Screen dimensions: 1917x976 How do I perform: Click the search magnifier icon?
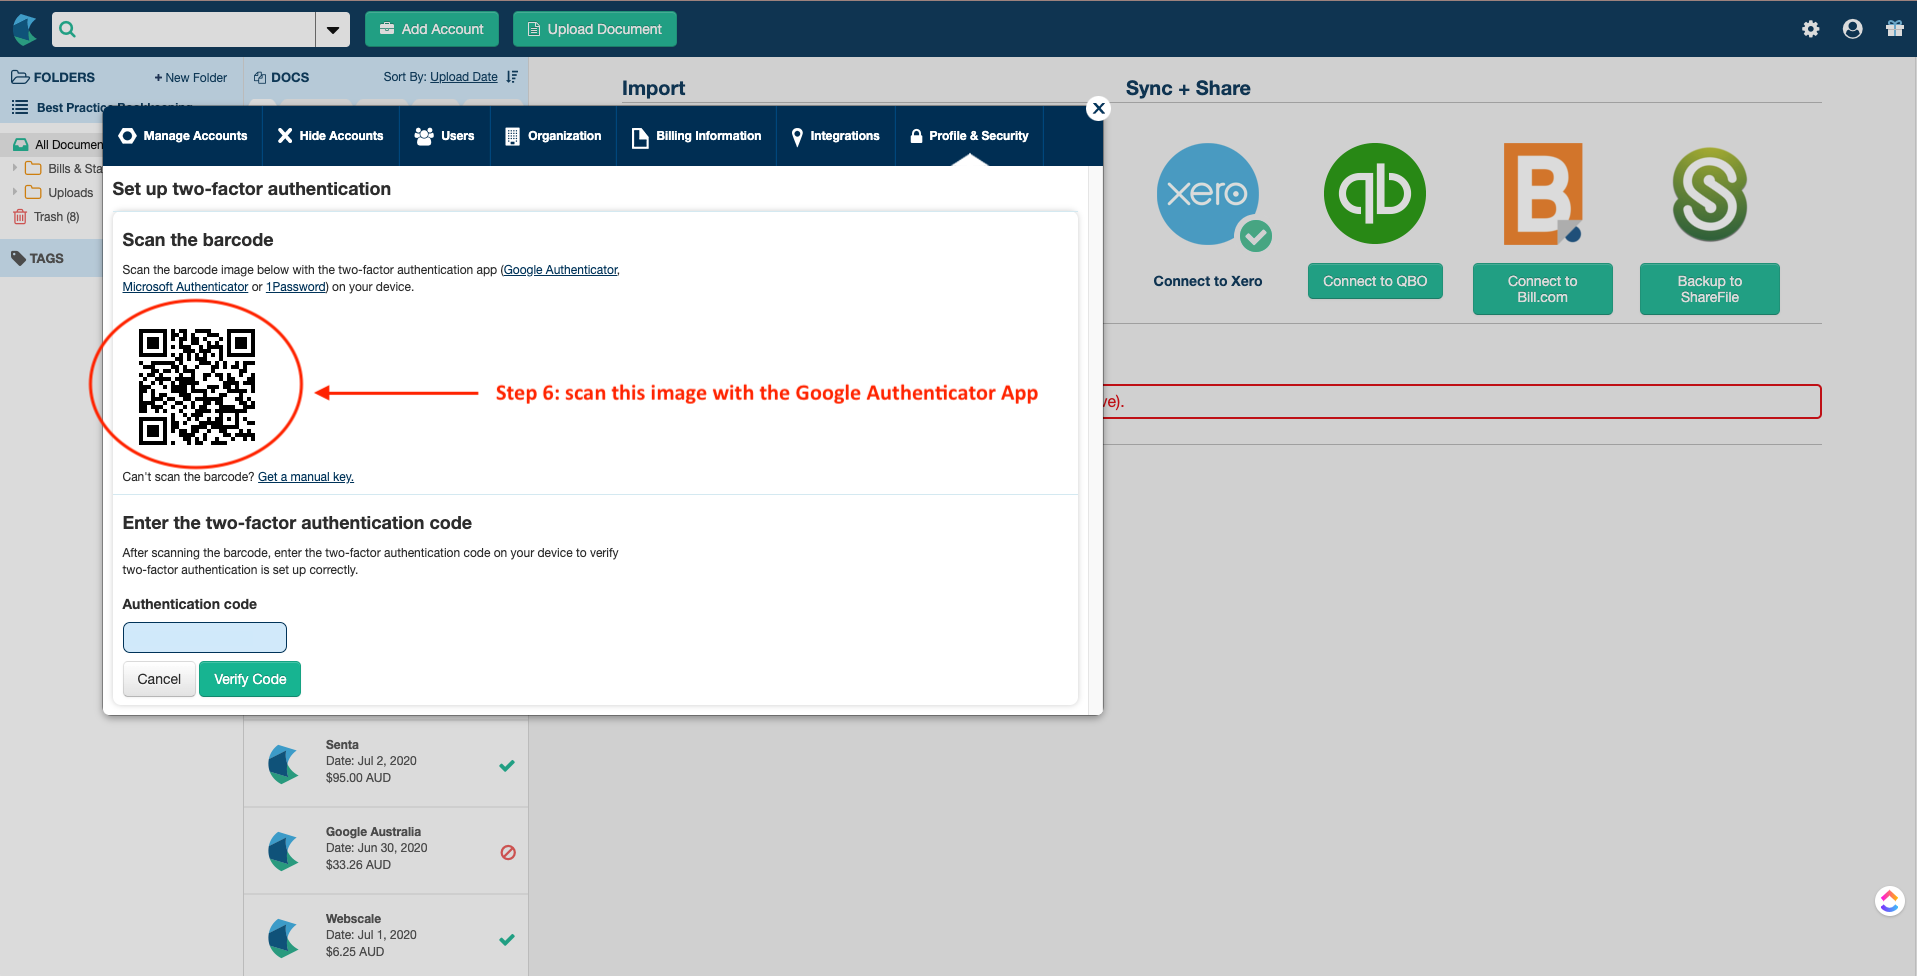pyautogui.click(x=68, y=29)
